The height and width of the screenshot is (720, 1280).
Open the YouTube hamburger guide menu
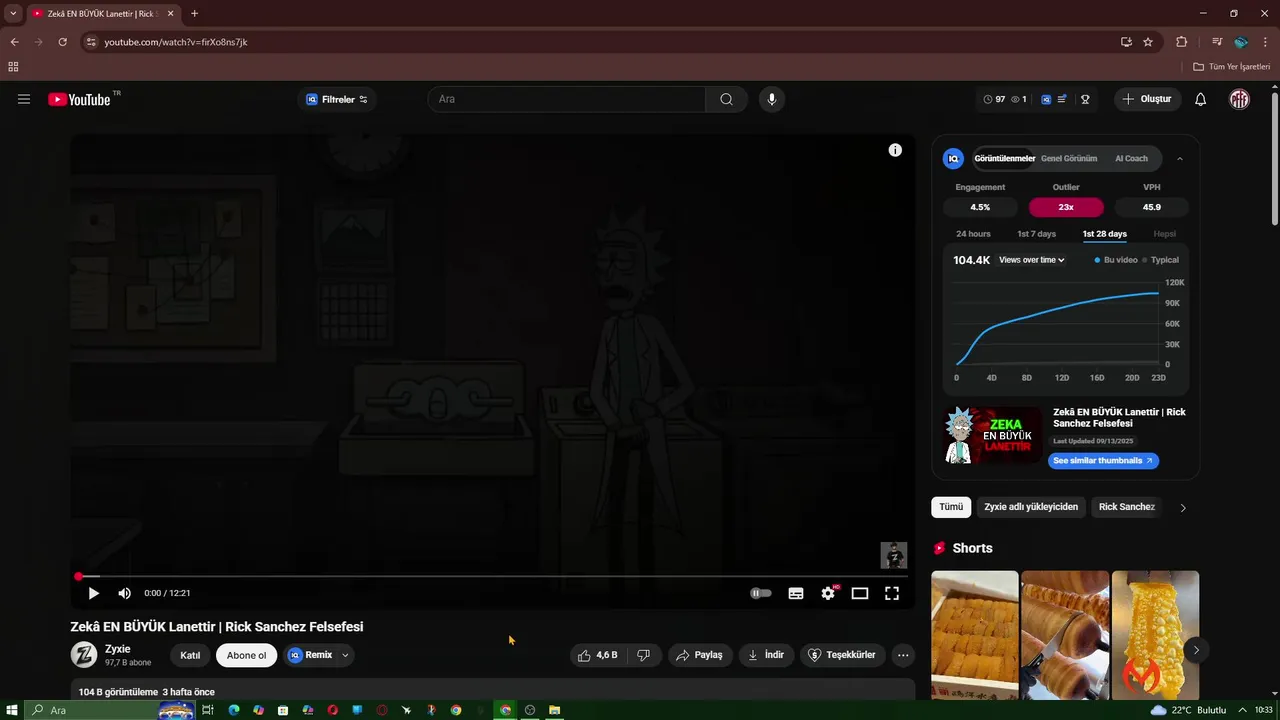click(x=24, y=99)
